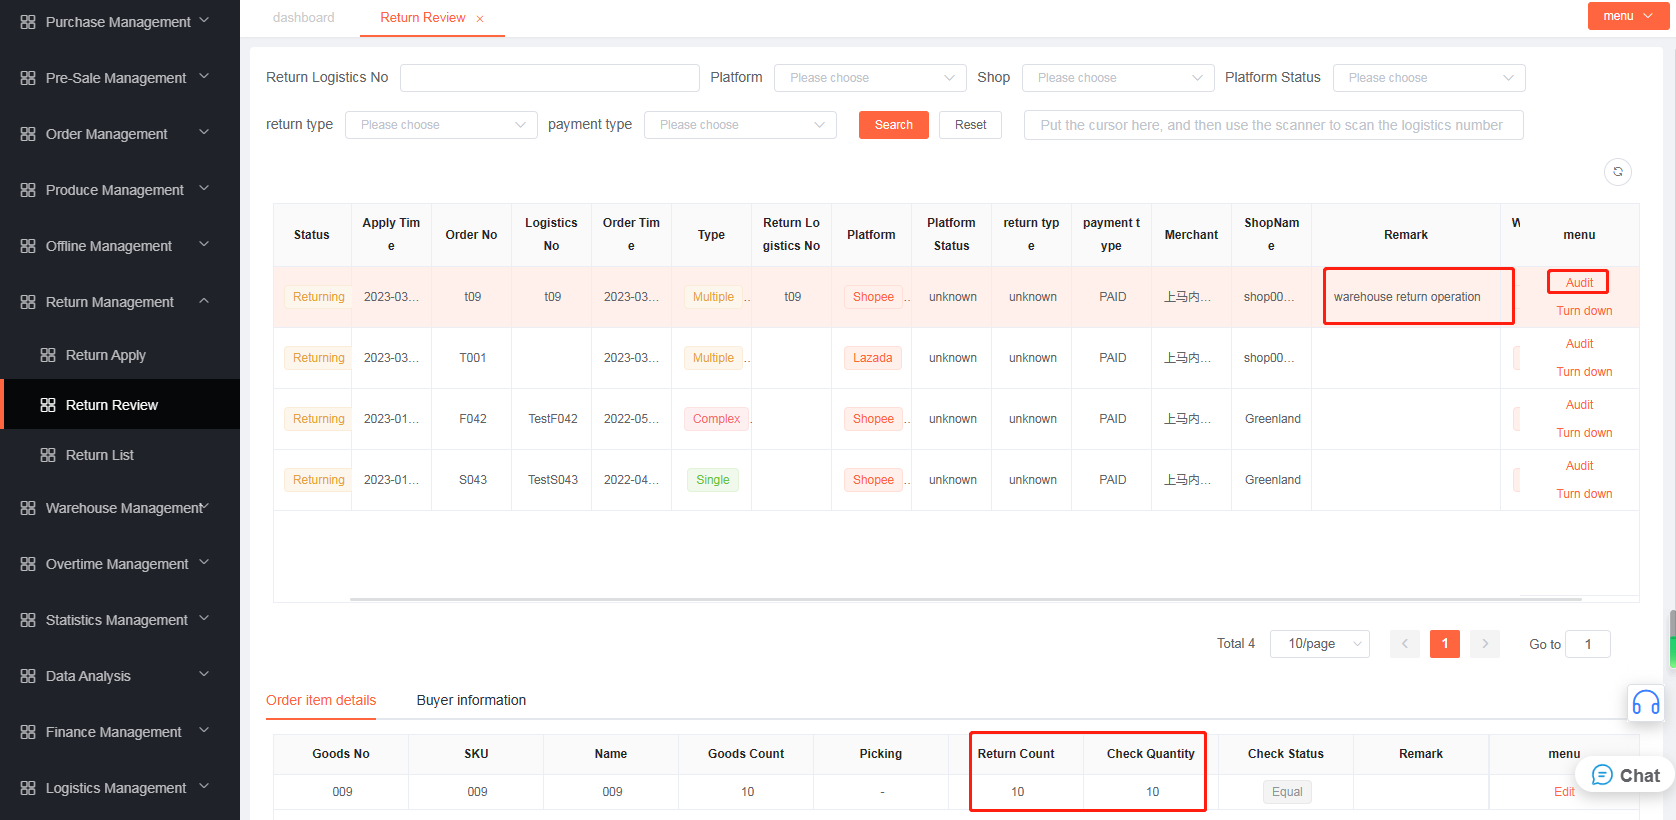Image resolution: width=1676 pixels, height=820 pixels.
Task: Click the Single type tag
Action: pos(712,480)
